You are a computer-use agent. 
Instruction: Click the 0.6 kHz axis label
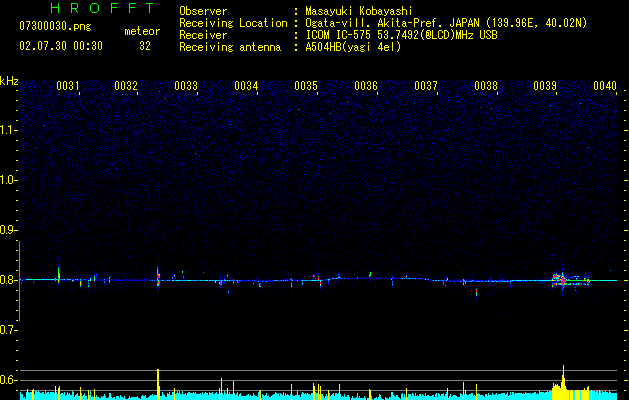(x=8, y=380)
